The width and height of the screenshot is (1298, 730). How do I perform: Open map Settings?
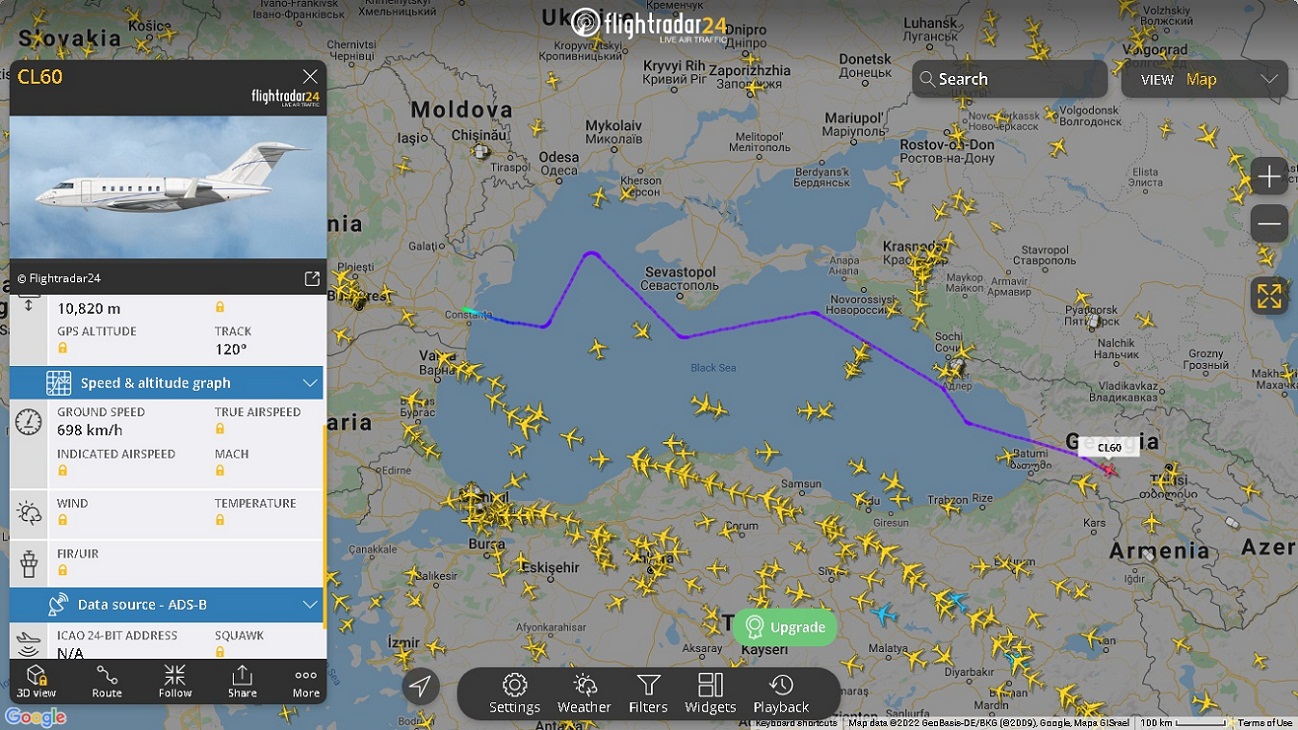coord(515,693)
